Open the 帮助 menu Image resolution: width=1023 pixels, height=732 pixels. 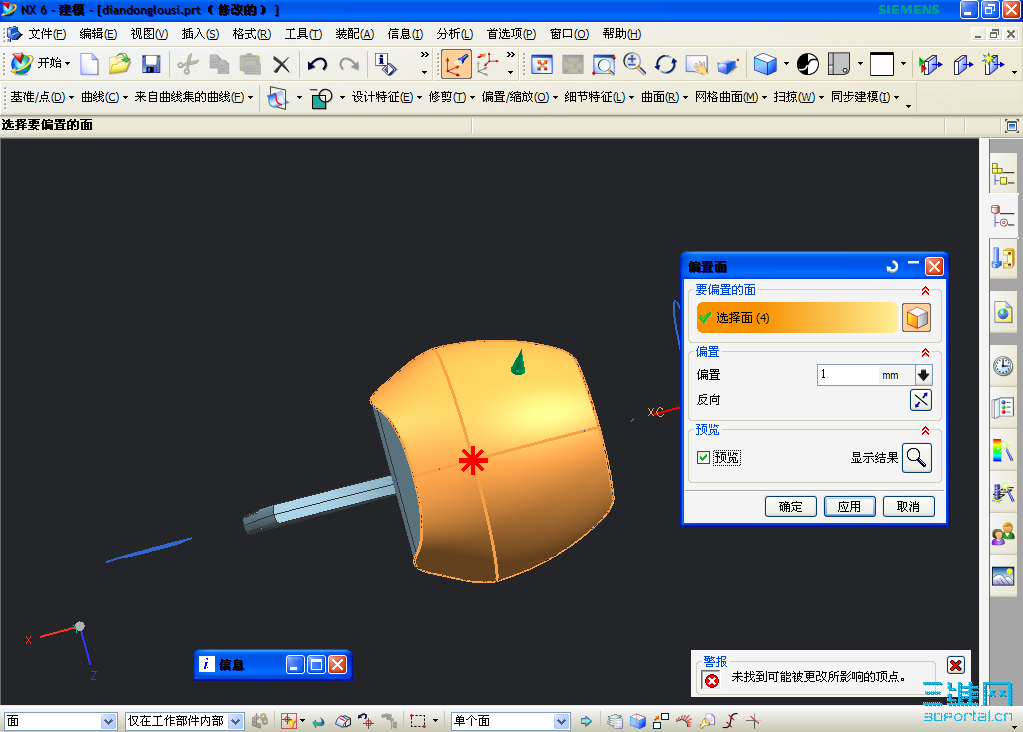point(622,34)
